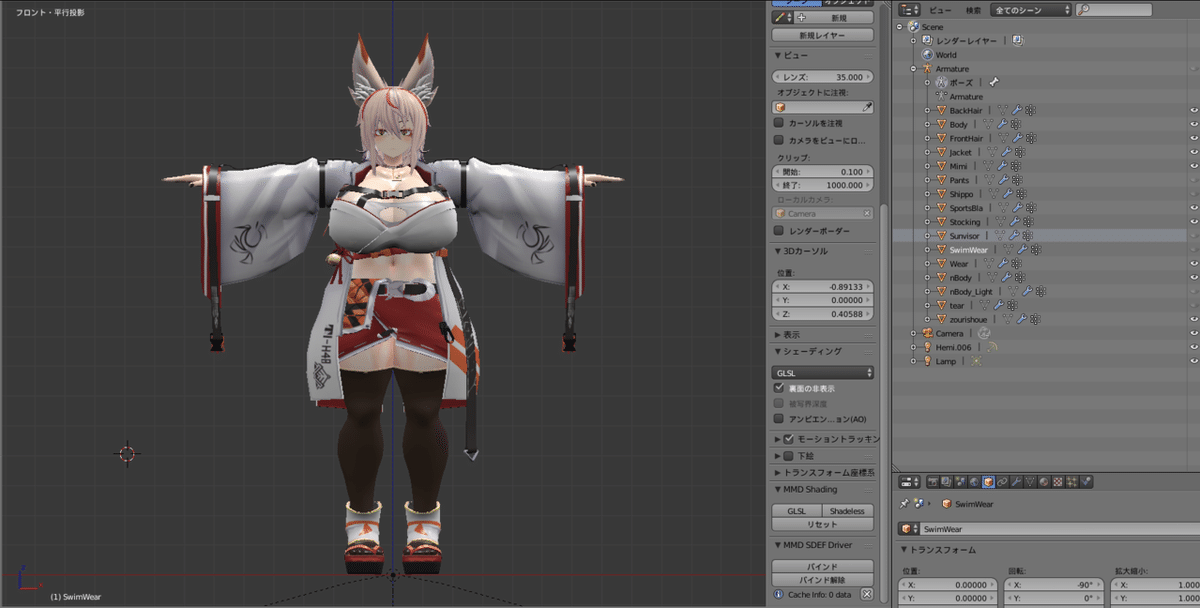Open the Particles properties tab icon
The height and width of the screenshot is (608, 1200).
[1072, 482]
